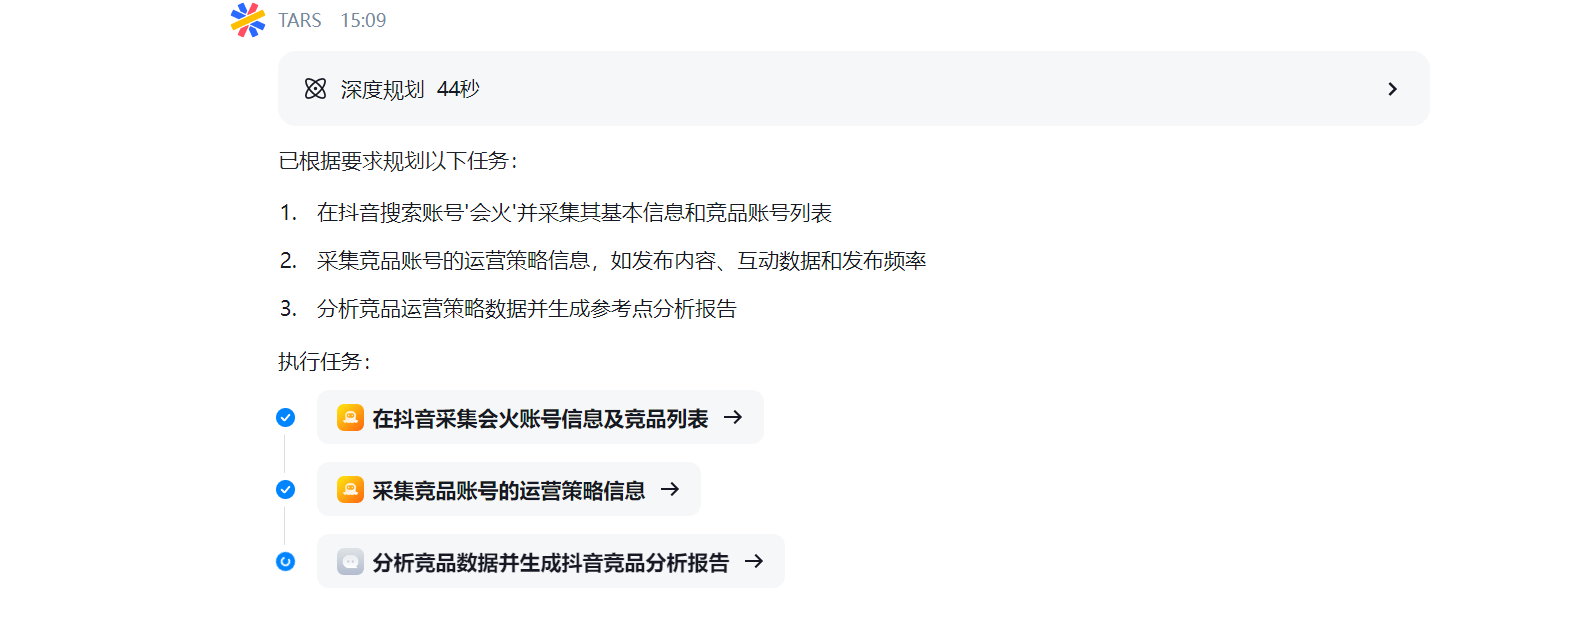The height and width of the screenshot is (629, 1593).
Task: Click the blue progress connector line between tasks
Action: pos(286,453)
